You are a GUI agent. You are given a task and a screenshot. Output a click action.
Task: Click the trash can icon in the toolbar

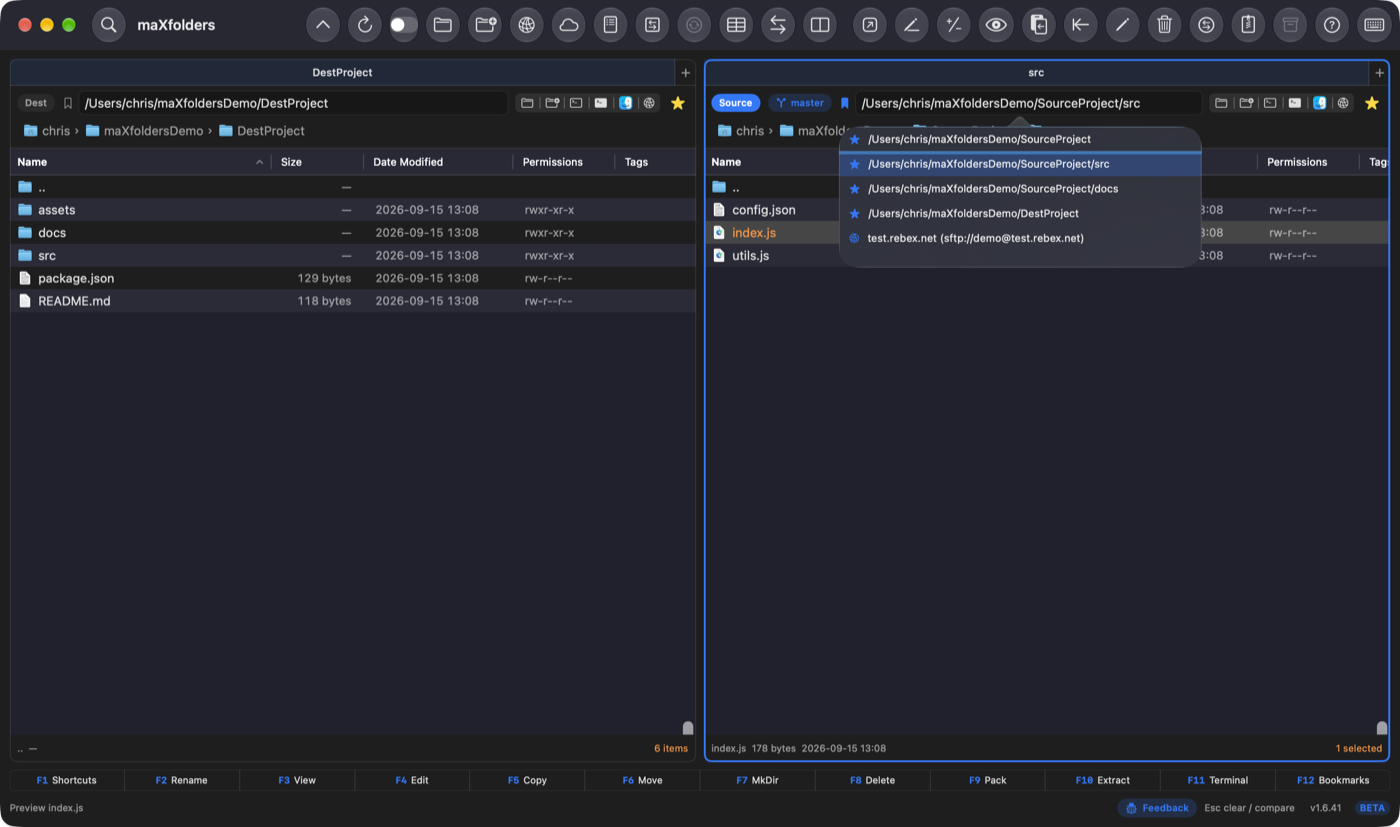(x=1164, y=25)
